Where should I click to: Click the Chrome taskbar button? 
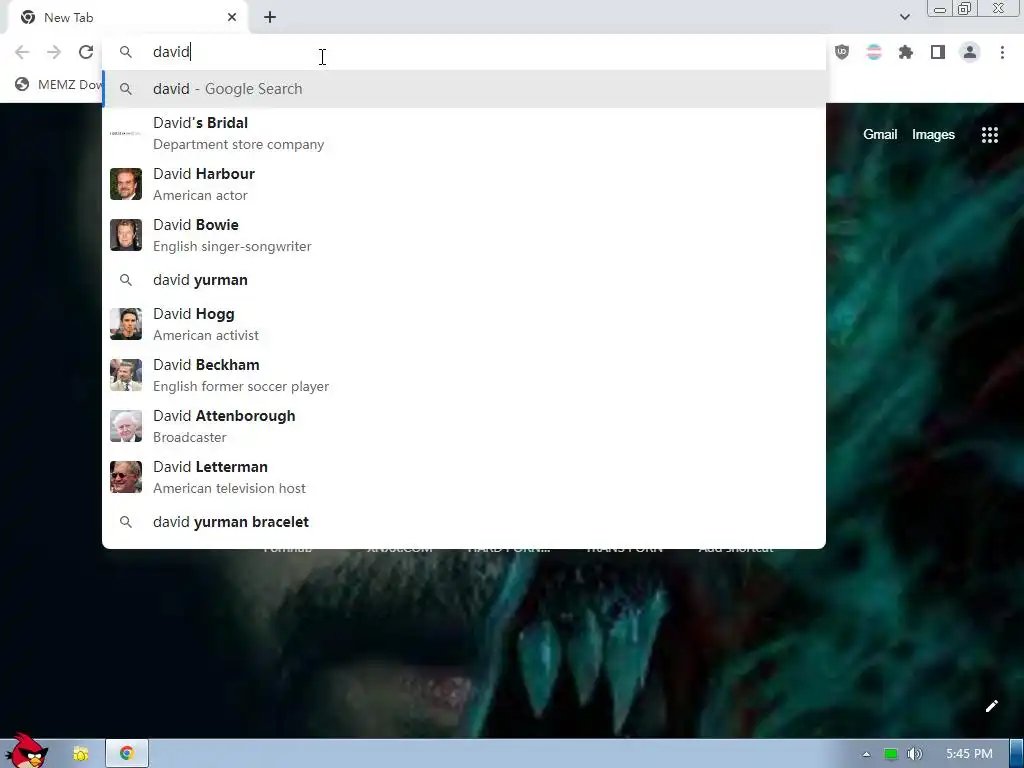coord(127,754)
